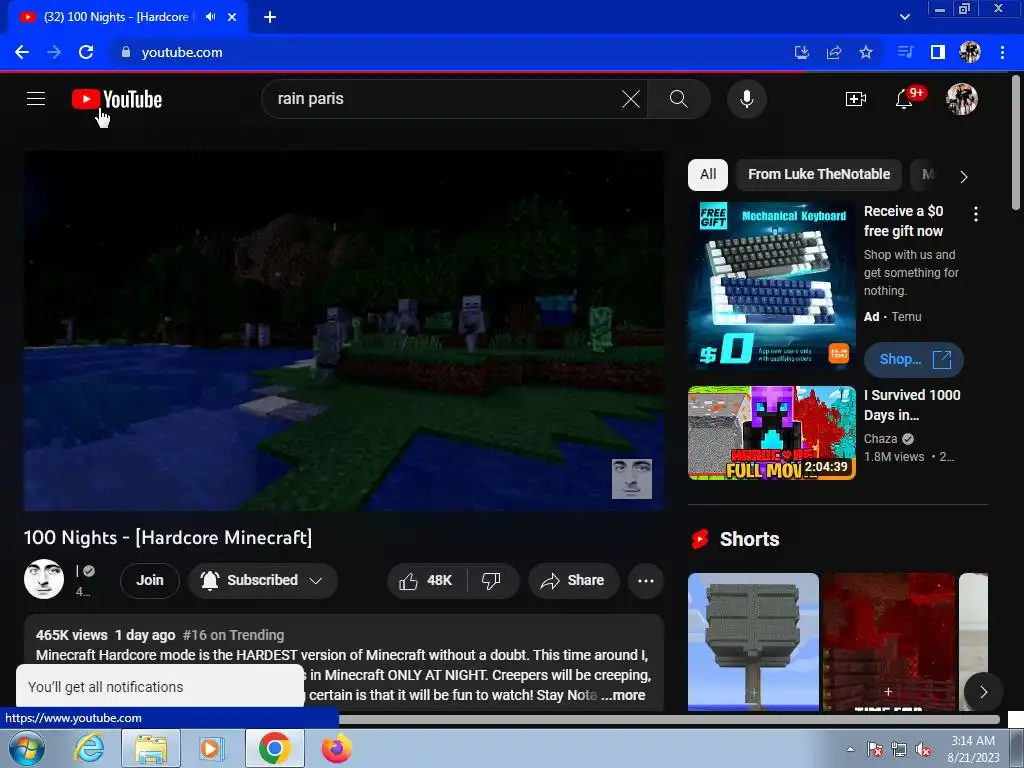Open the ad options three-dot menu
Viewport: 1024px width, 768px height.
976,214
